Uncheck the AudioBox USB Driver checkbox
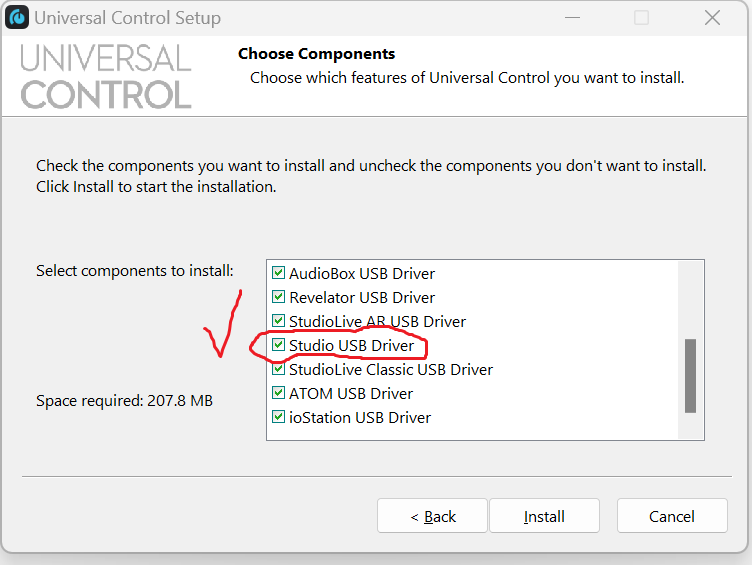Viewport: 752px width, 565px height. pos(279,273)
